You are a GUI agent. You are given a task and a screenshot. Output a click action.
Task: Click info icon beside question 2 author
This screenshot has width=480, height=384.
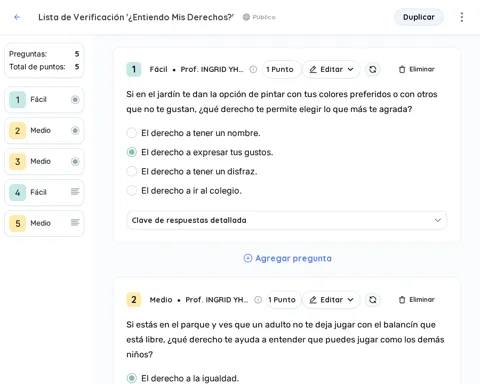point(258,300)
